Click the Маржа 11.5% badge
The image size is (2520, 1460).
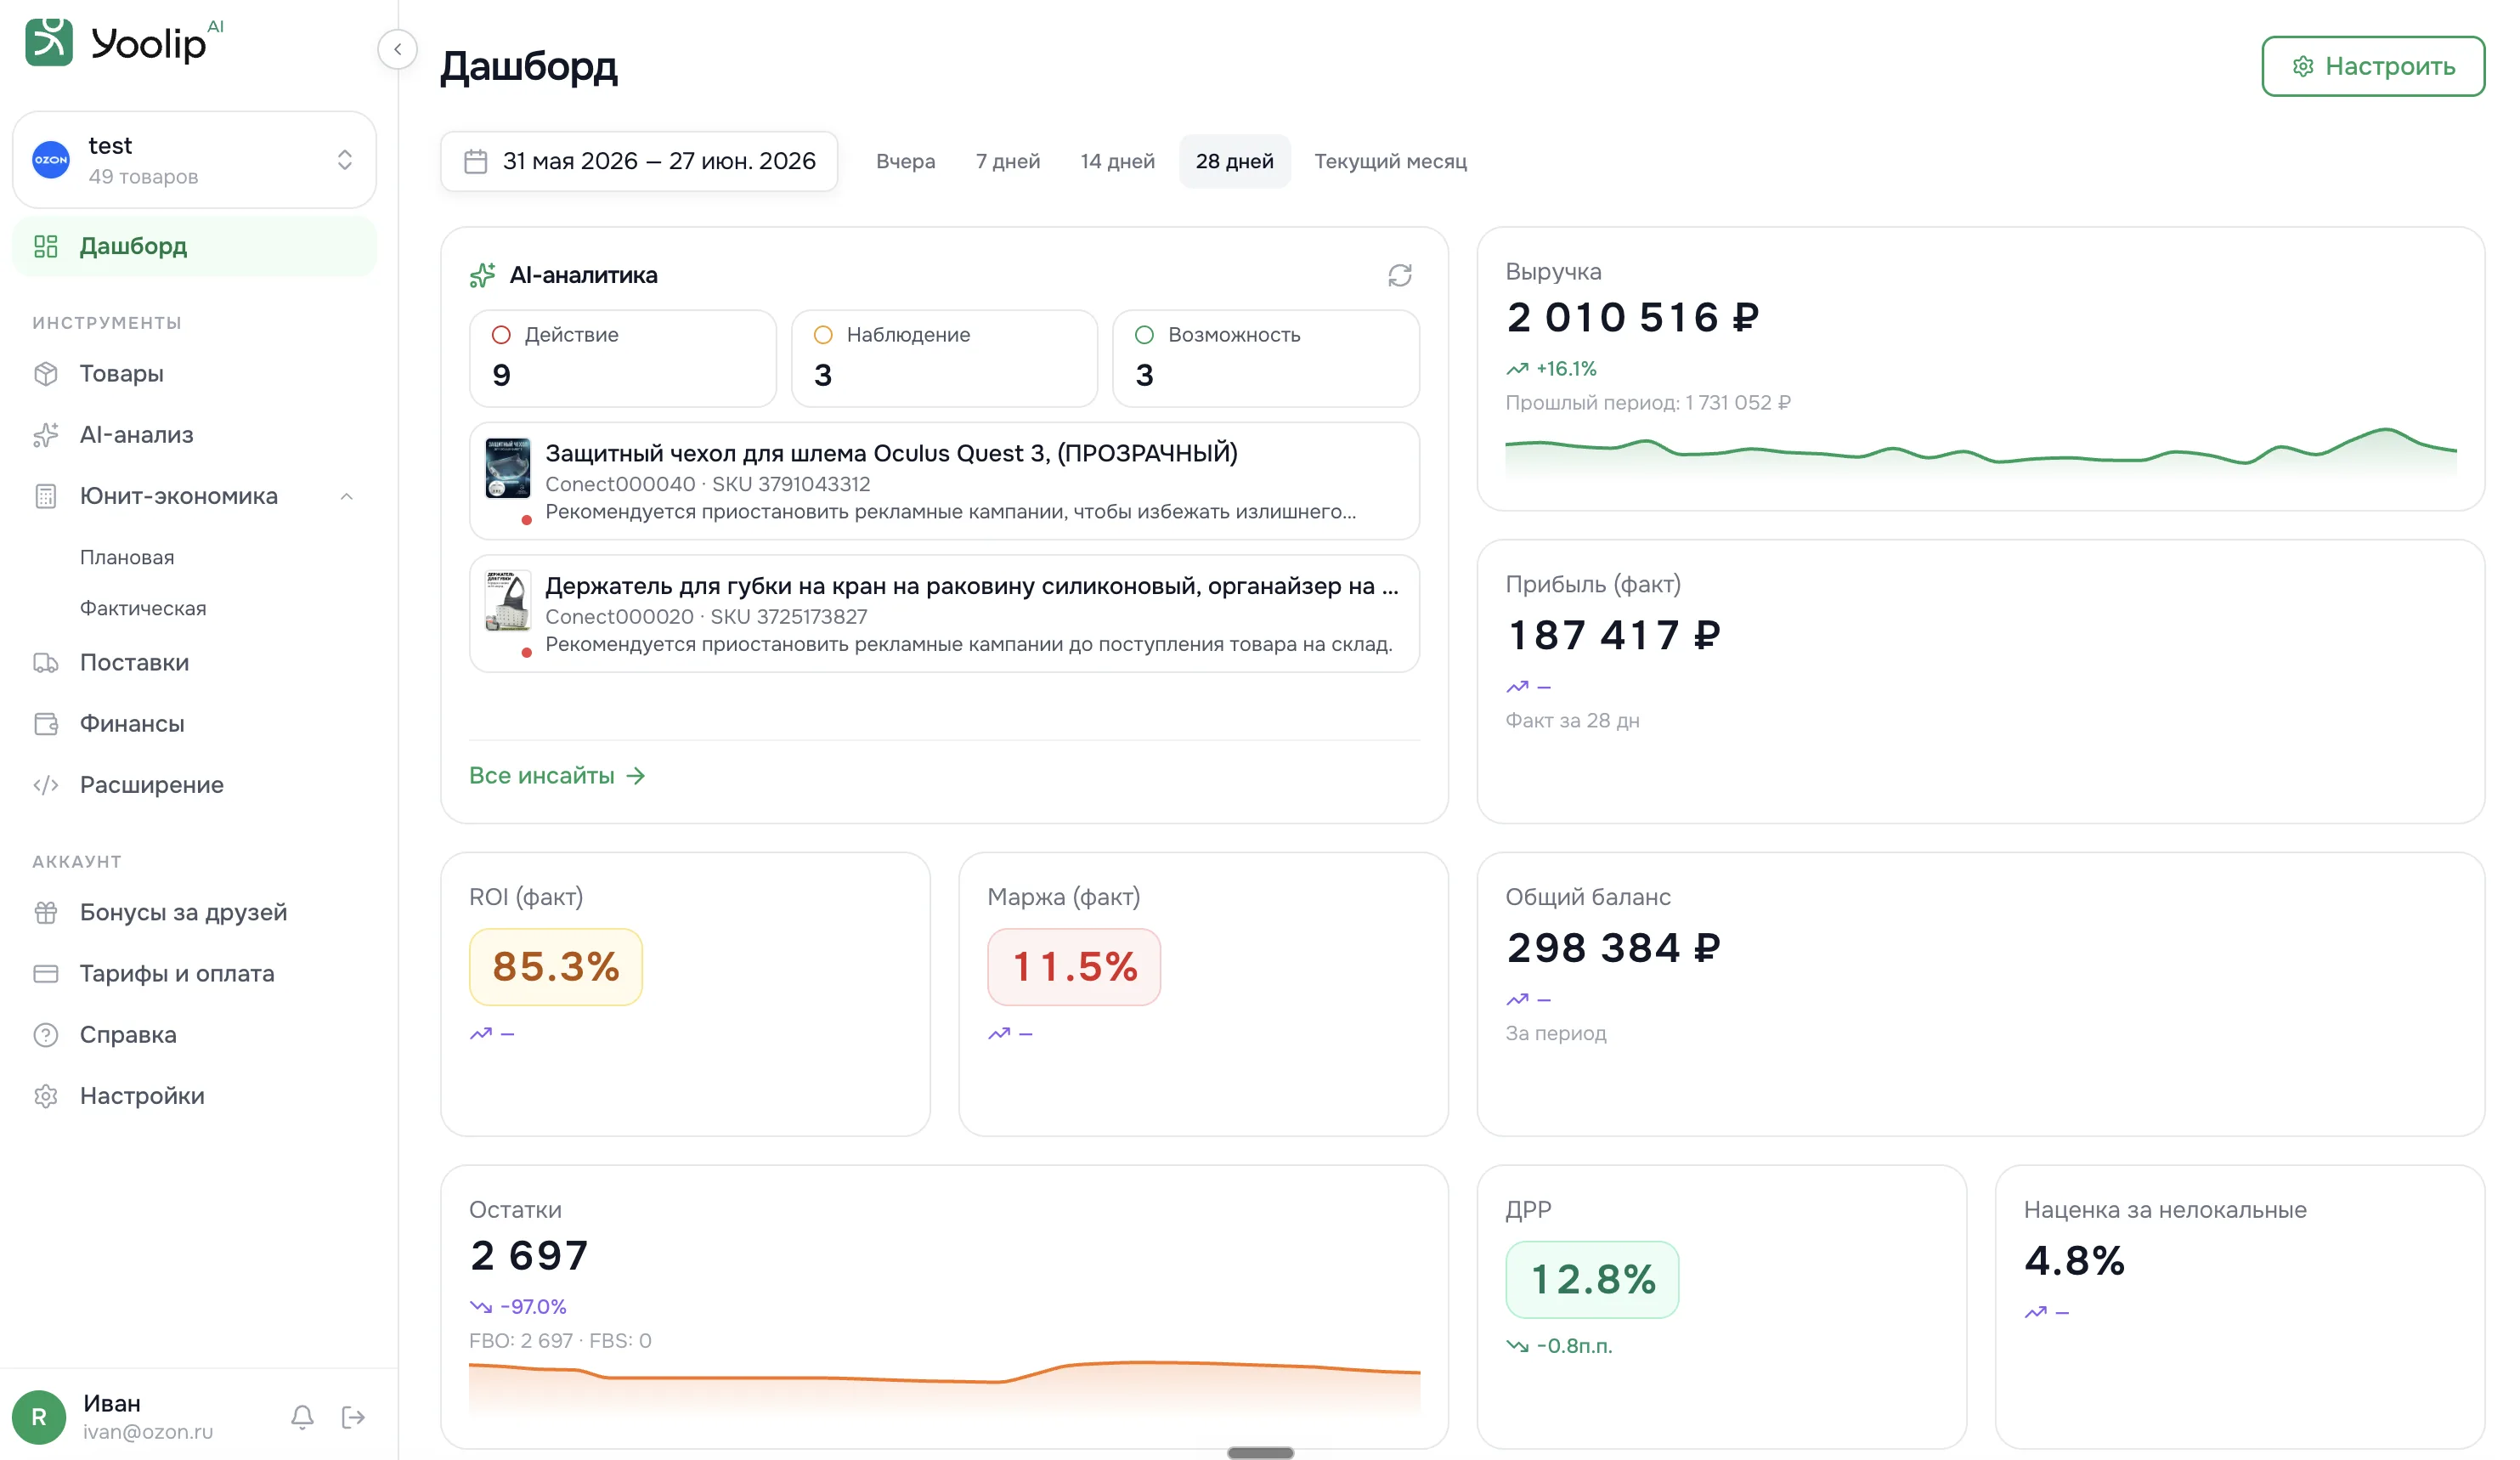[x=1073, y=966]
